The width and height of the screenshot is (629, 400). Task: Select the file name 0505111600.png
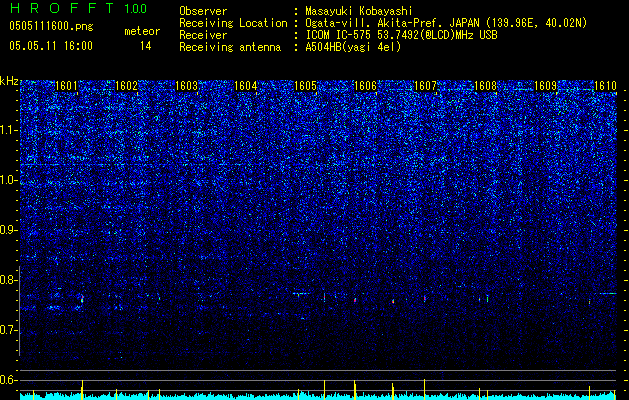pyautogui.click(x=51, y=27)
